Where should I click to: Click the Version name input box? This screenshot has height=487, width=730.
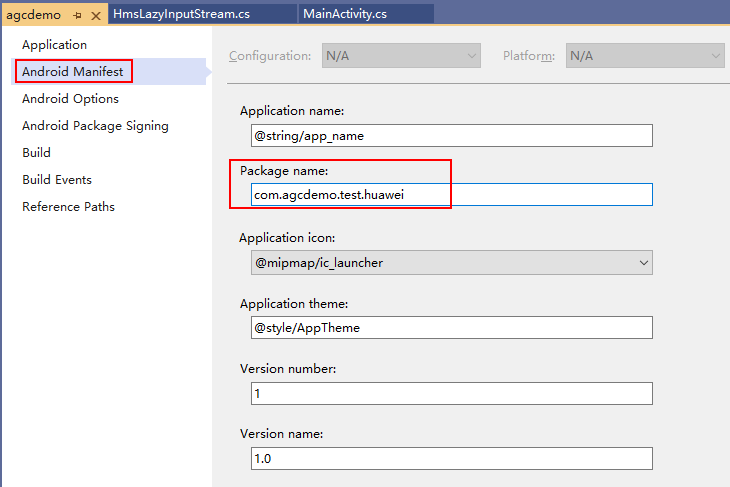[x=451, y=459]
